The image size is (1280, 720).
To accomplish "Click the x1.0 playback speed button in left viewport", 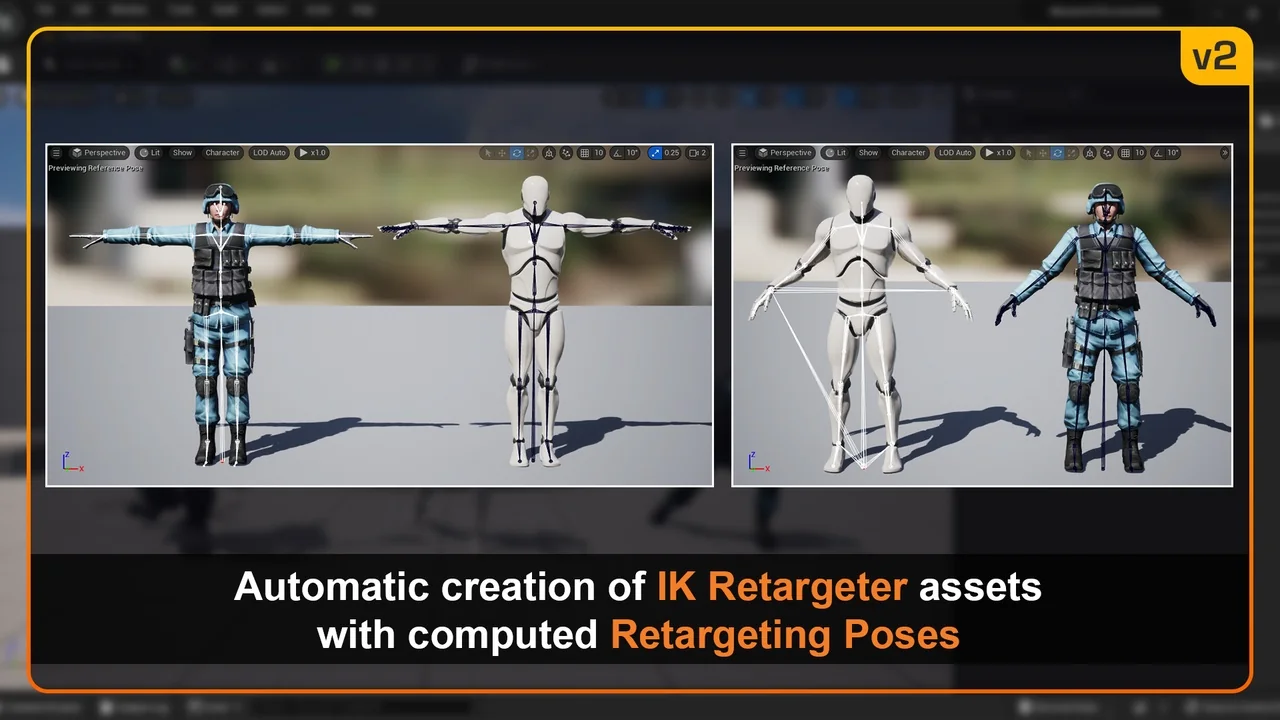I will [x=312, y=153].
